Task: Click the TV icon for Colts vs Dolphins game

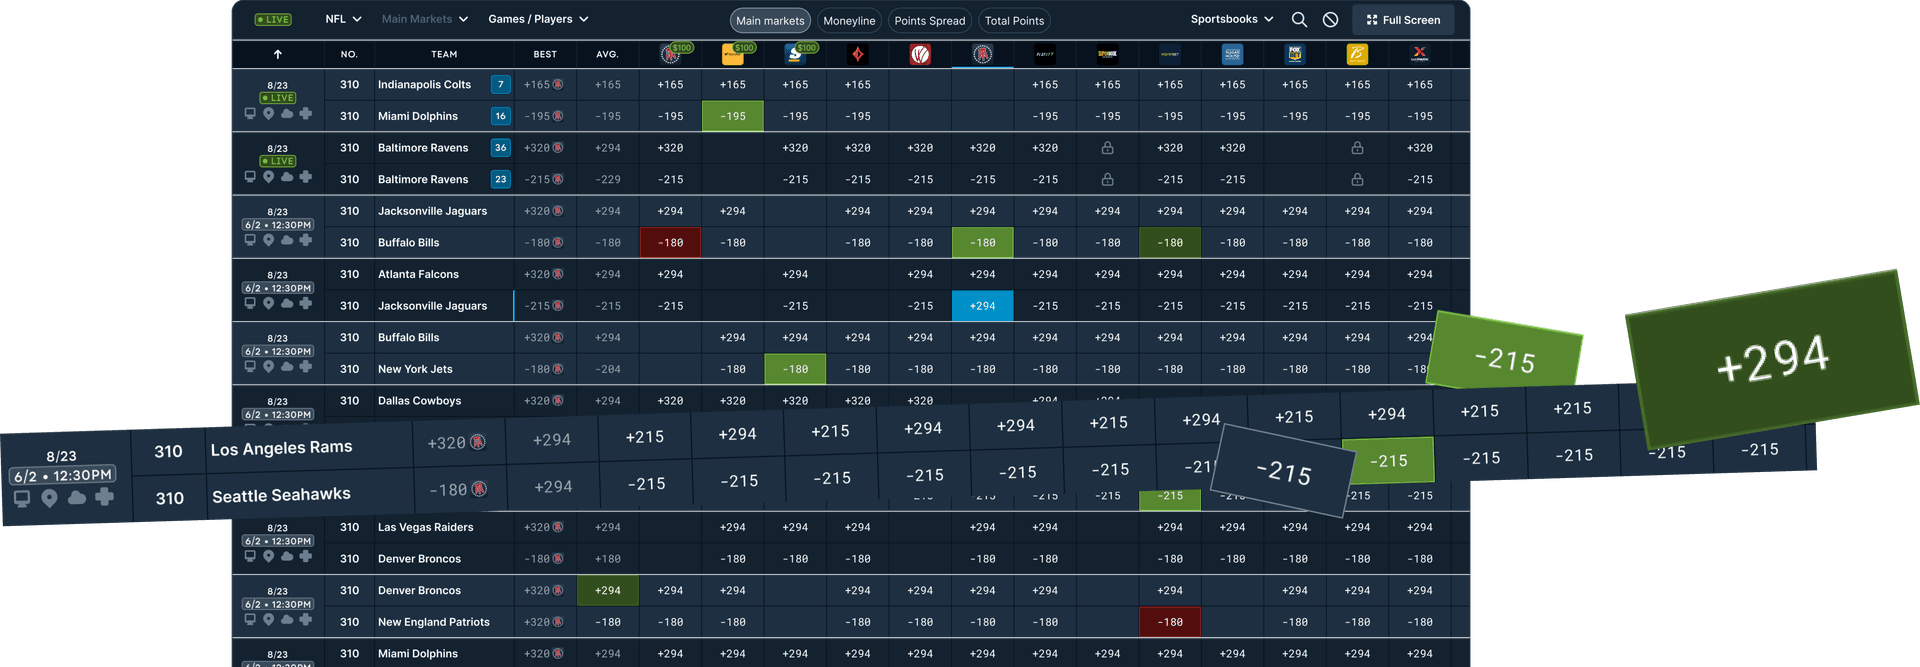Action: click(250, 114)
